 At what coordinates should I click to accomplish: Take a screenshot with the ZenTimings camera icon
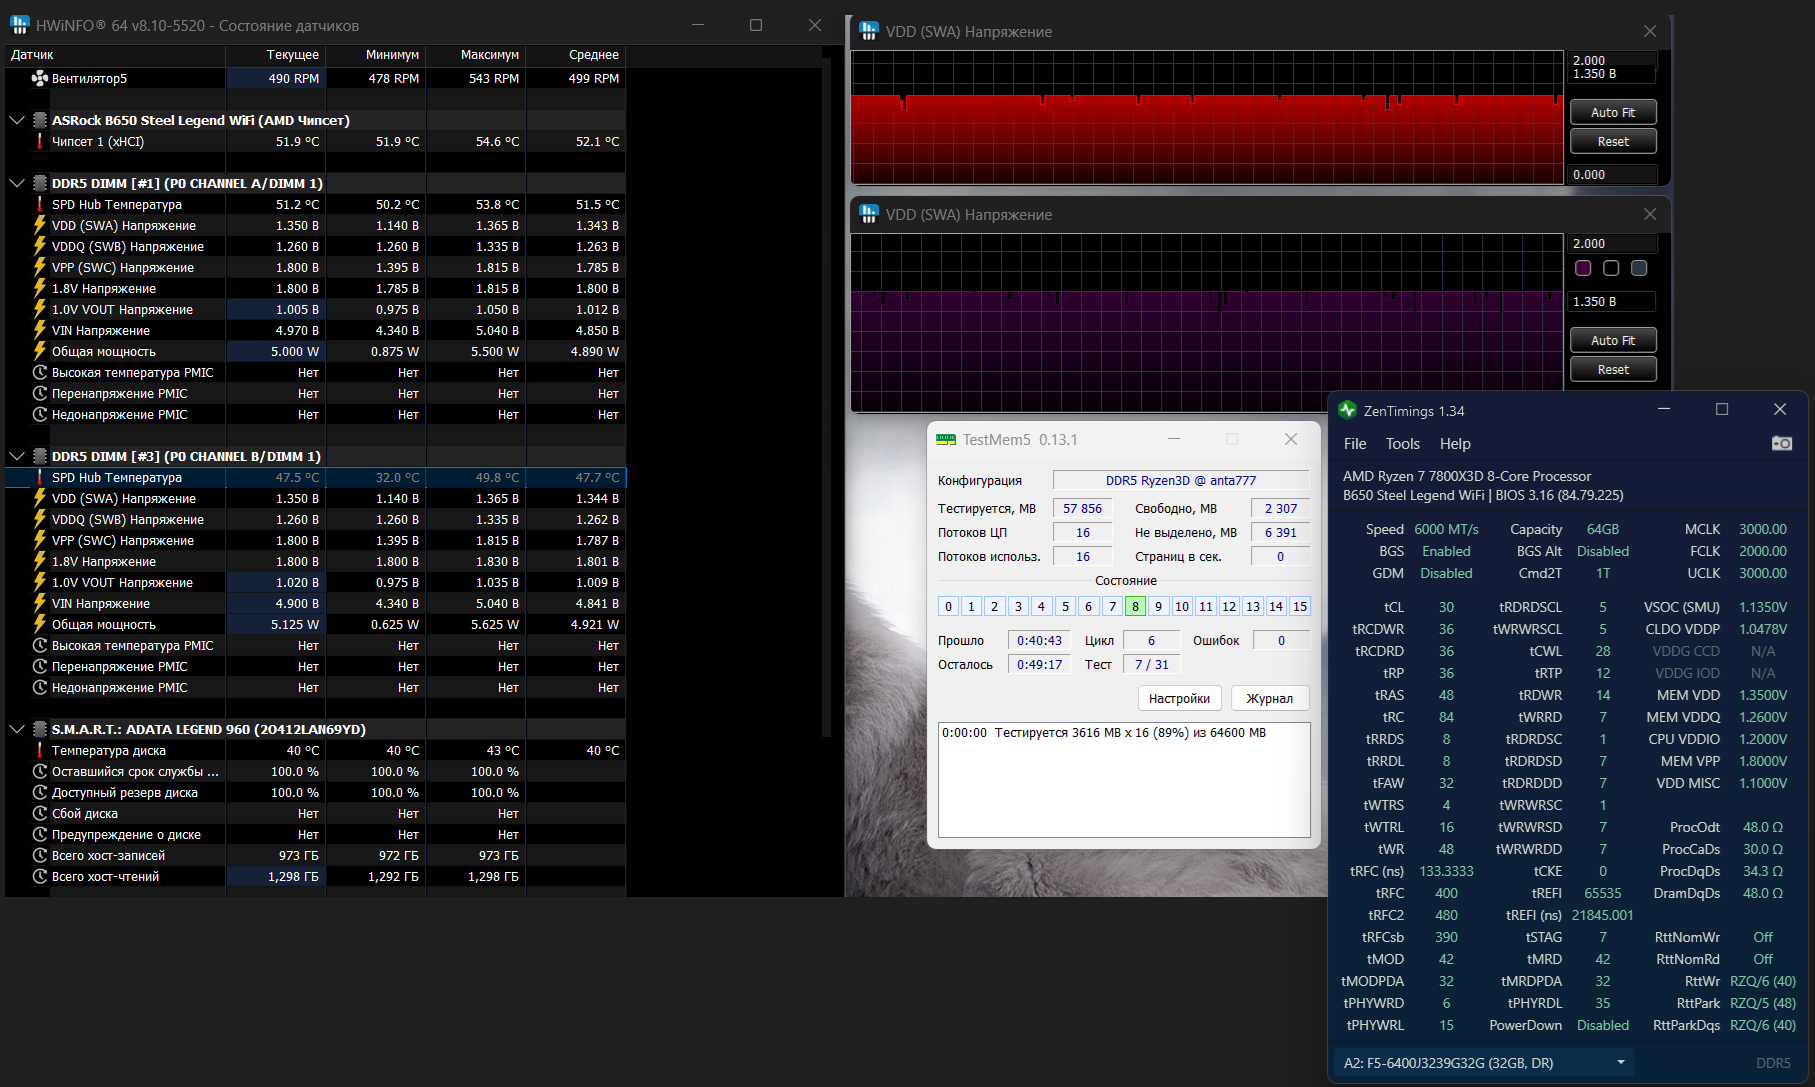coord(1782,443)
